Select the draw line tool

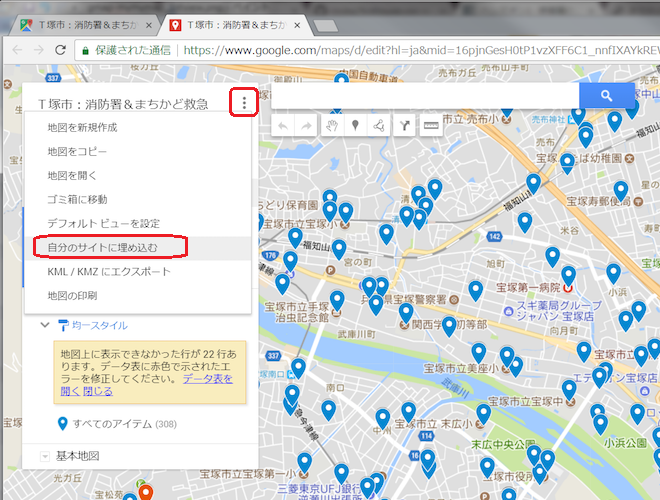coord(378,125)
